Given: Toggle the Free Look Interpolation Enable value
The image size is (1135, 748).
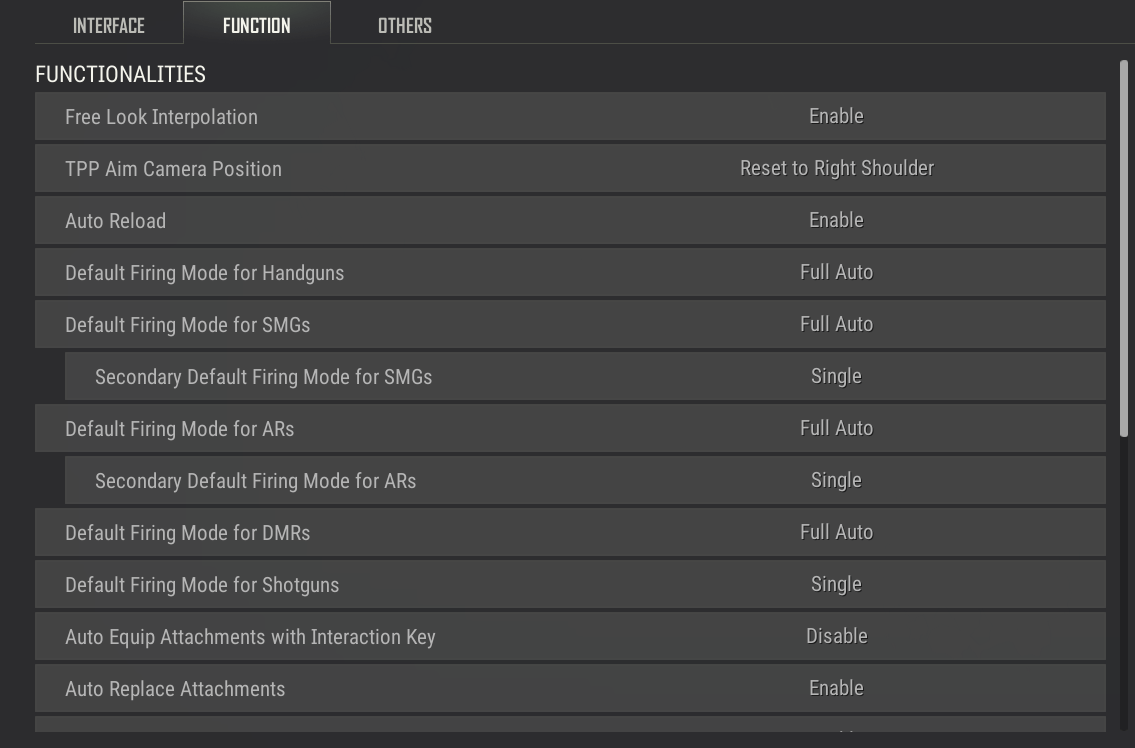Looking at the screenshot, I should pyautogui.click(x=836, y=116).
